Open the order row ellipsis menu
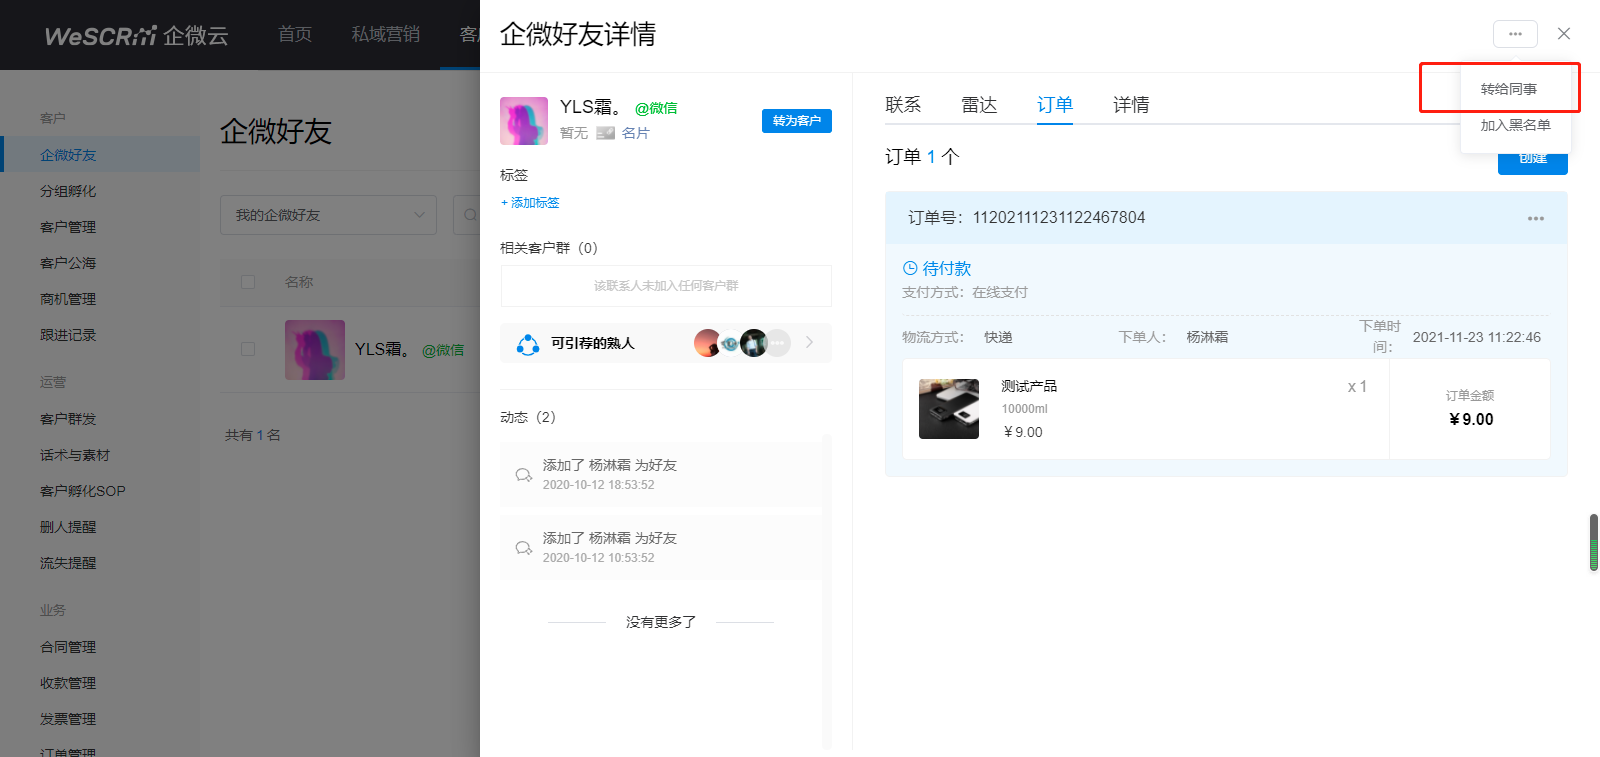This screenshot has width=1600, height=757. pos(1536,218)
